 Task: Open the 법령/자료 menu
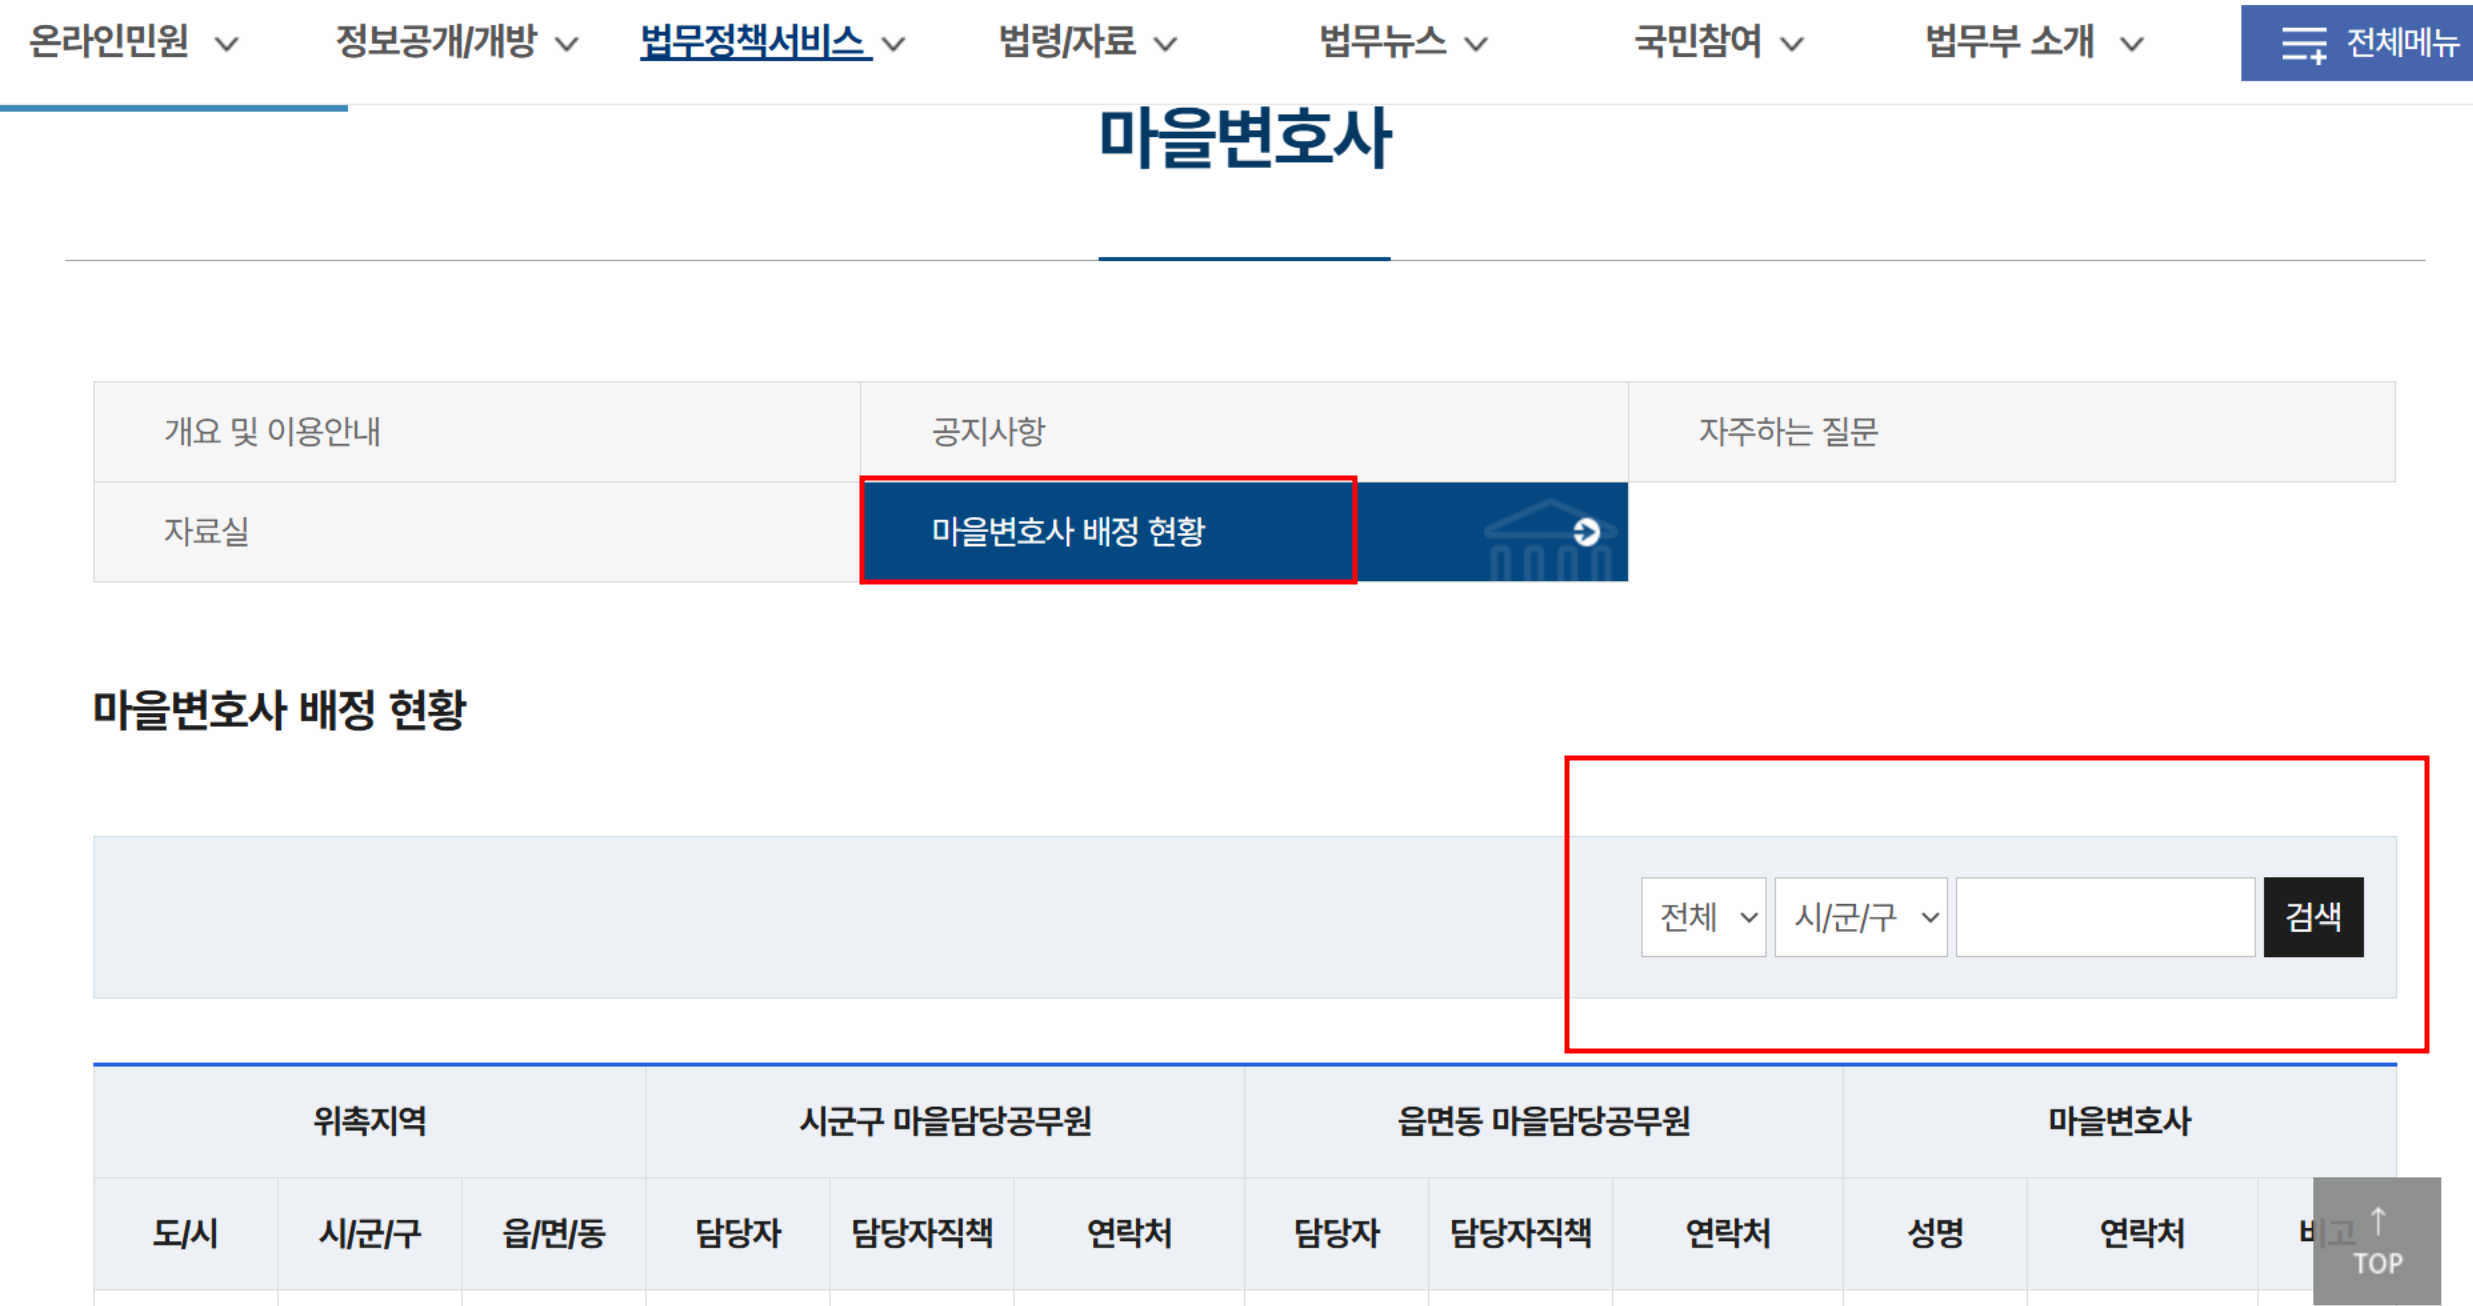point(1067,42)
